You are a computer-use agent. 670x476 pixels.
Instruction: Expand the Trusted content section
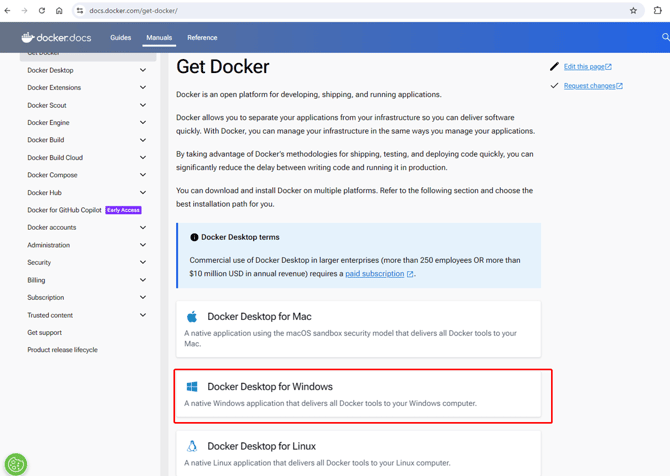pos(143,315)
